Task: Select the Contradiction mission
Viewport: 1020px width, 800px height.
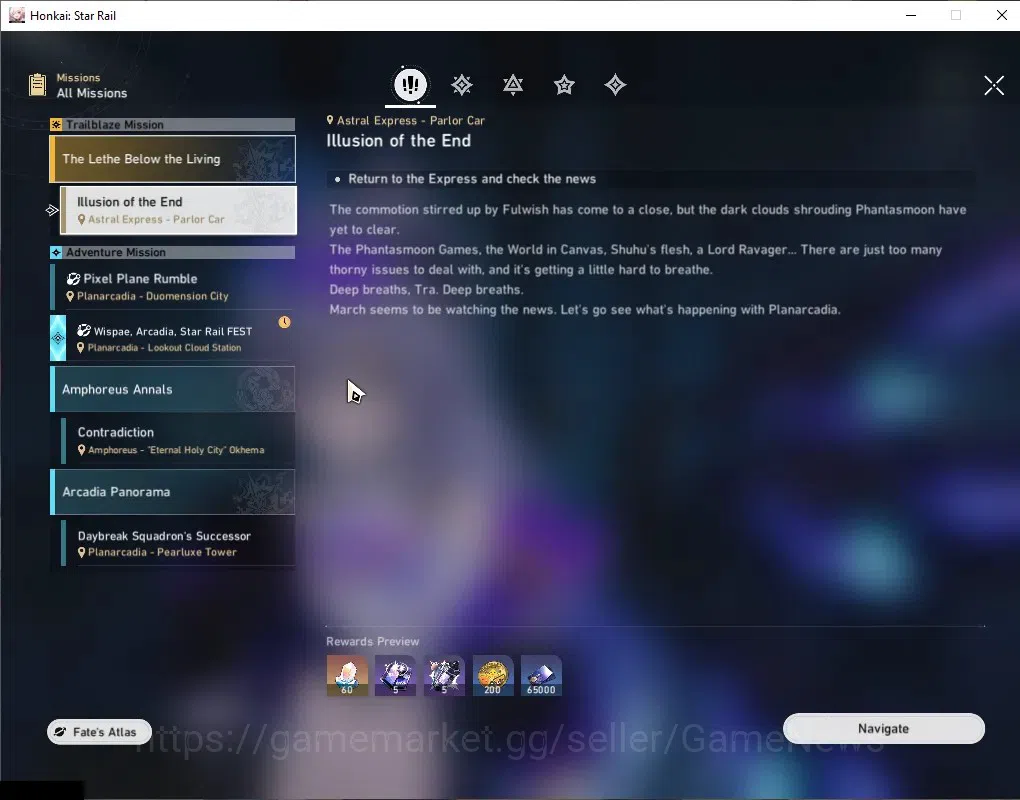Action: pyautogui.click(x=178, y=440)
